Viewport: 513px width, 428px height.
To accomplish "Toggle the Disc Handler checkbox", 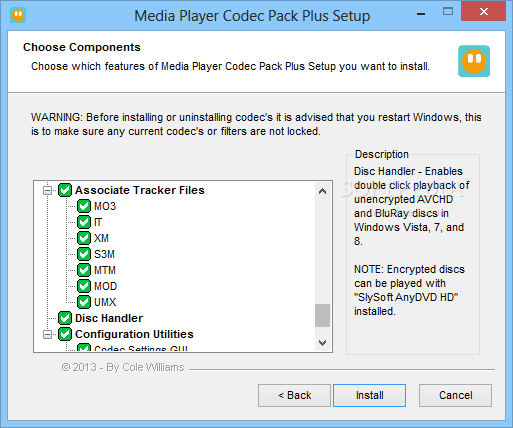I will [65, 318].
